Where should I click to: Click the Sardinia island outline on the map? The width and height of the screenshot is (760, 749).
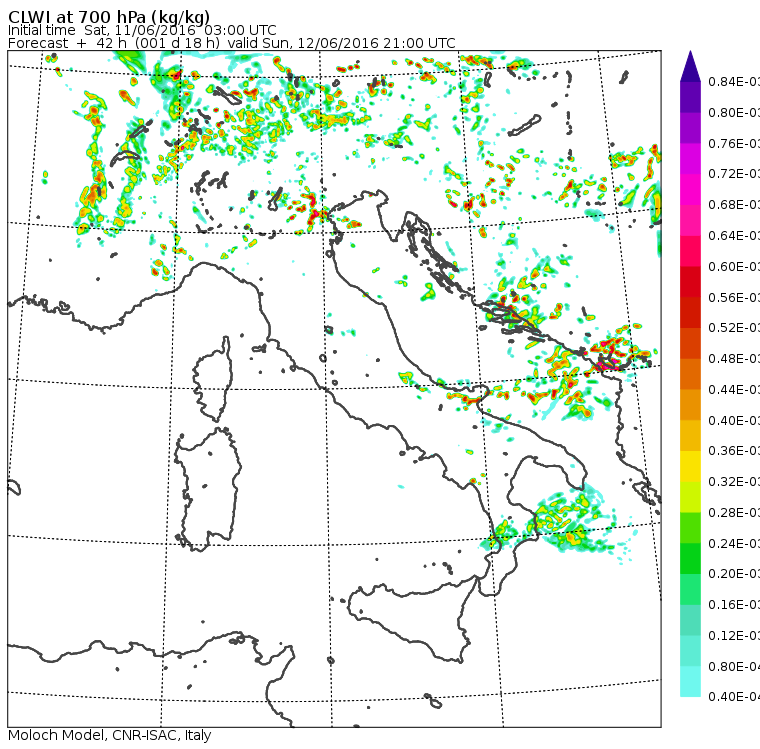point(208,490)
